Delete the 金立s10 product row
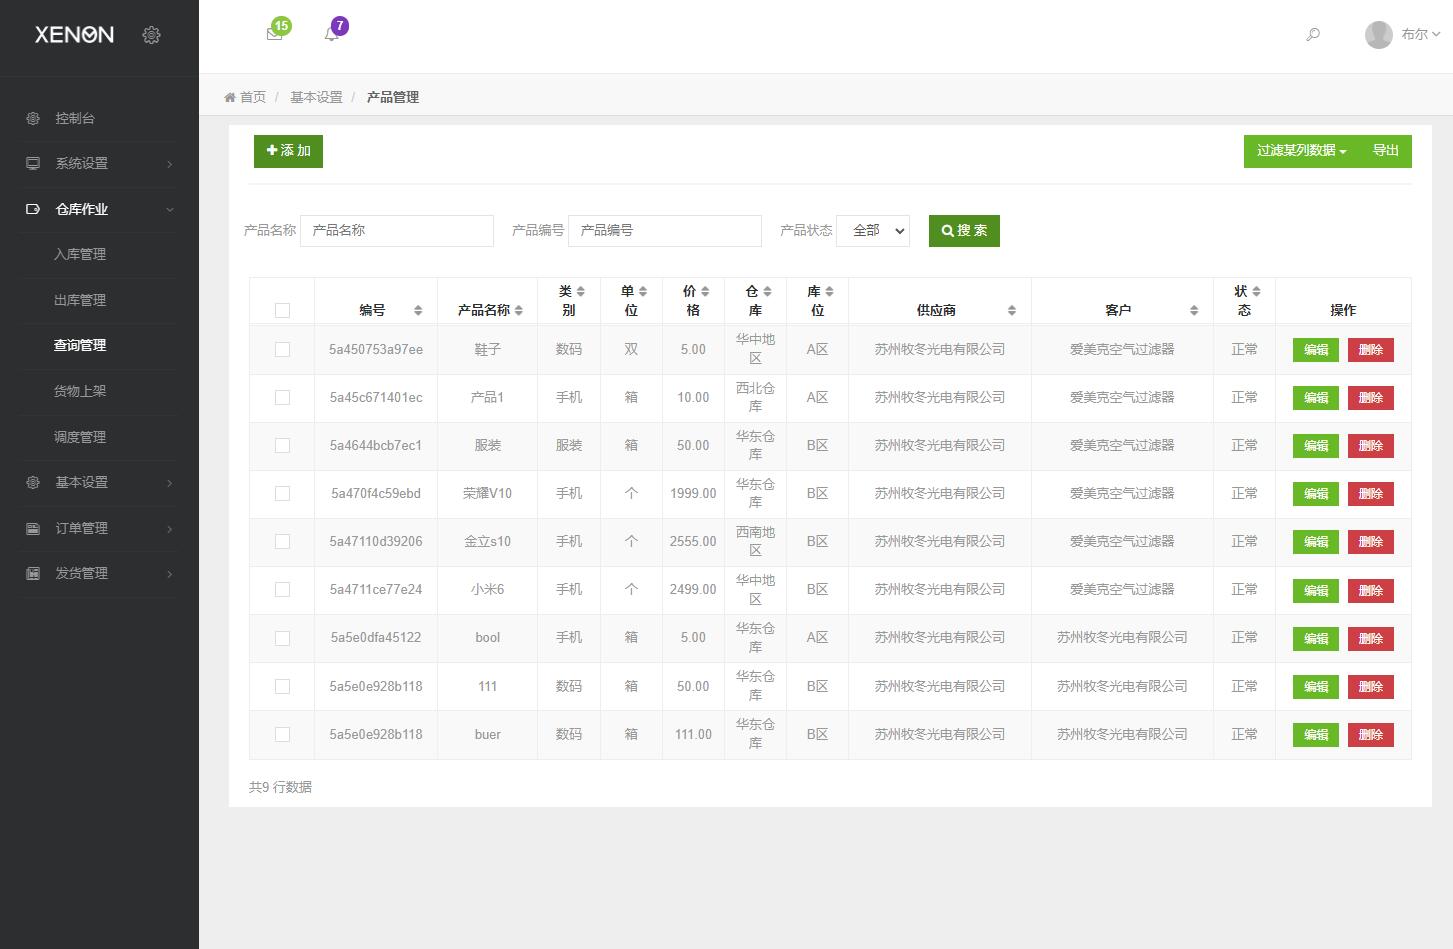The image size is (1453, 949). pos(1370,542)
